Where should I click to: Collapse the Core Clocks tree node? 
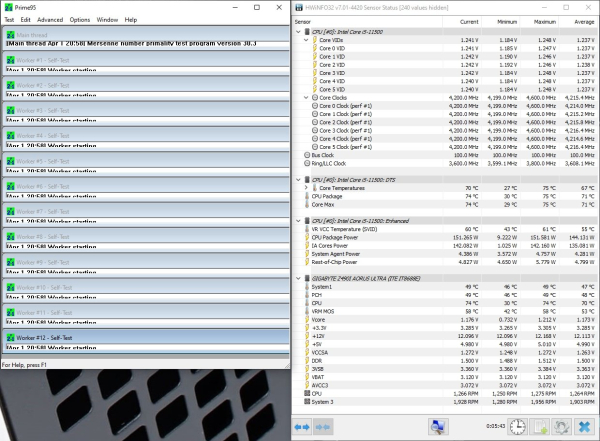pyautogui.click(x=308, y=97)
